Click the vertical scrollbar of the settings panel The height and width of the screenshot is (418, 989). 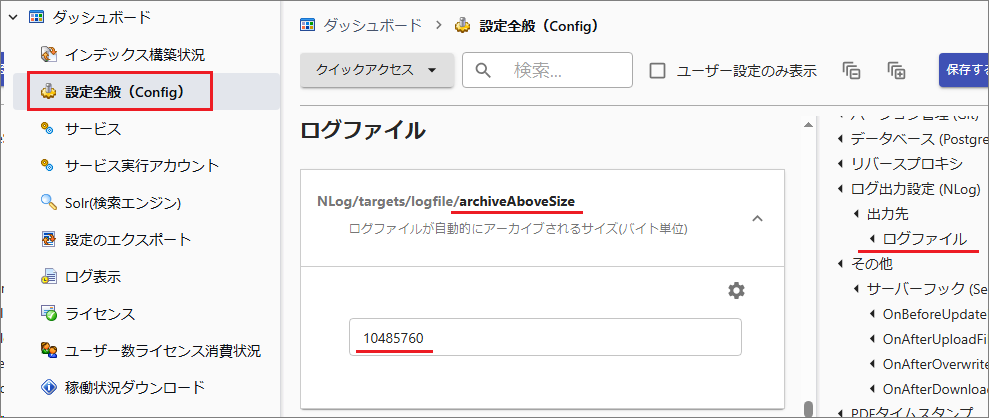[807, 260]
